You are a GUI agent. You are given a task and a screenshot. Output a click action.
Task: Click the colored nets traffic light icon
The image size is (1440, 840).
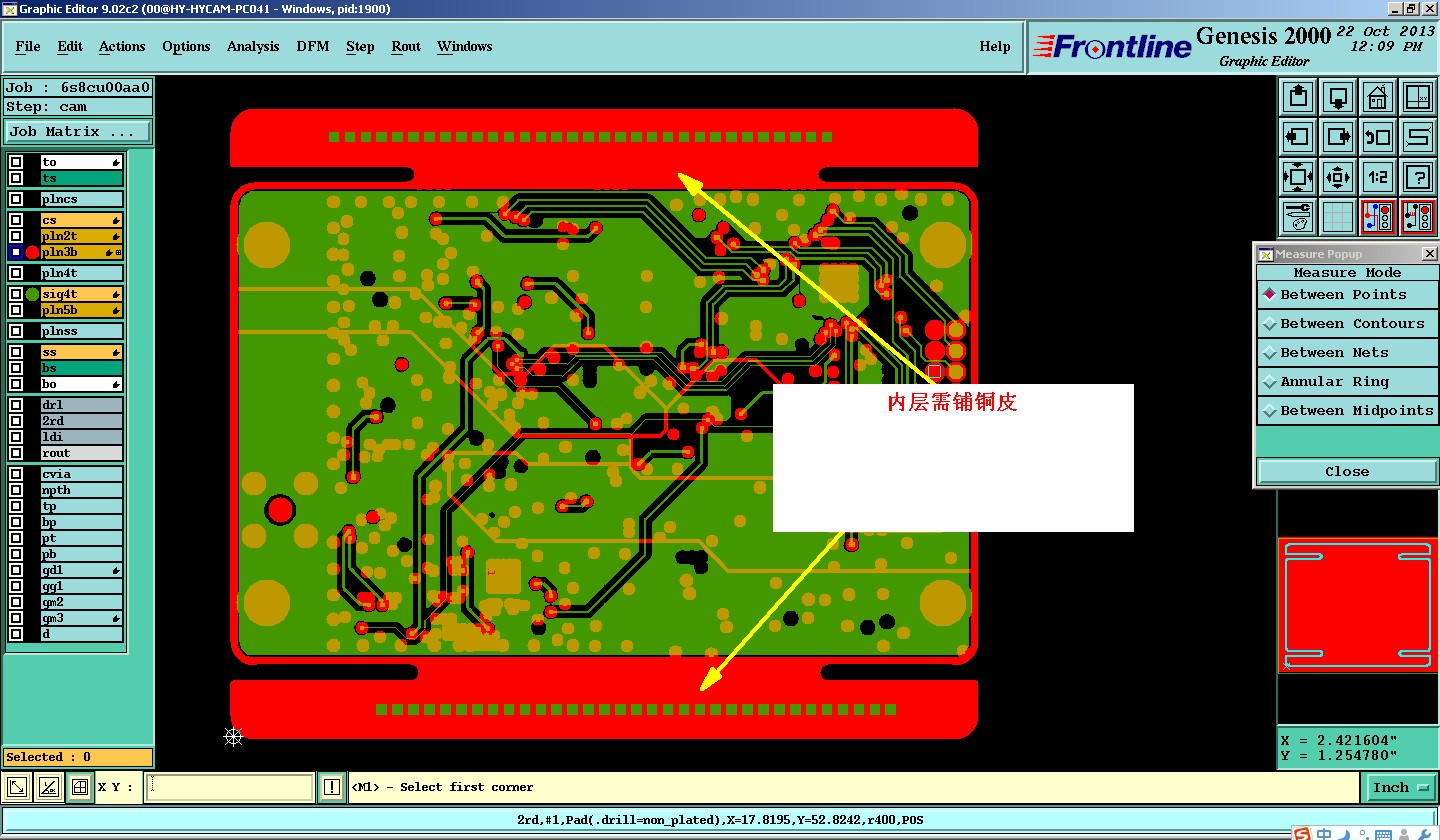pyautogui.click(x=1378, y=217)
